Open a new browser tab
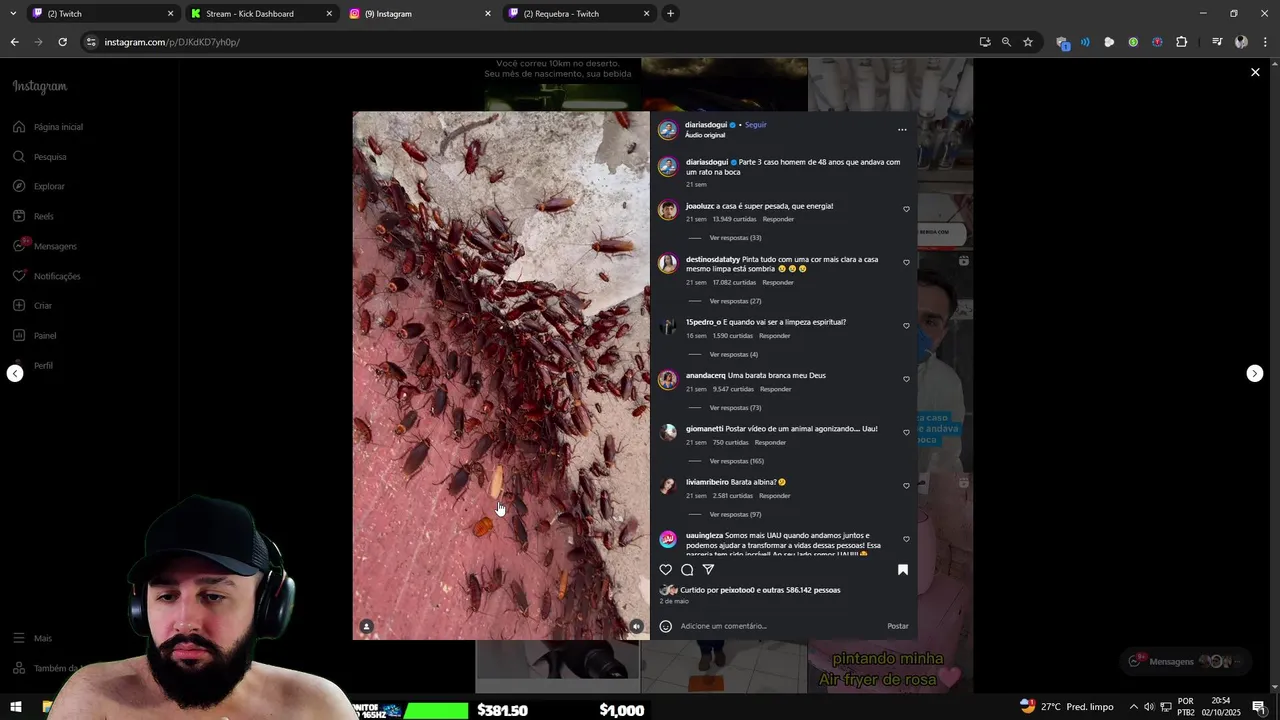 click(670, 14)
